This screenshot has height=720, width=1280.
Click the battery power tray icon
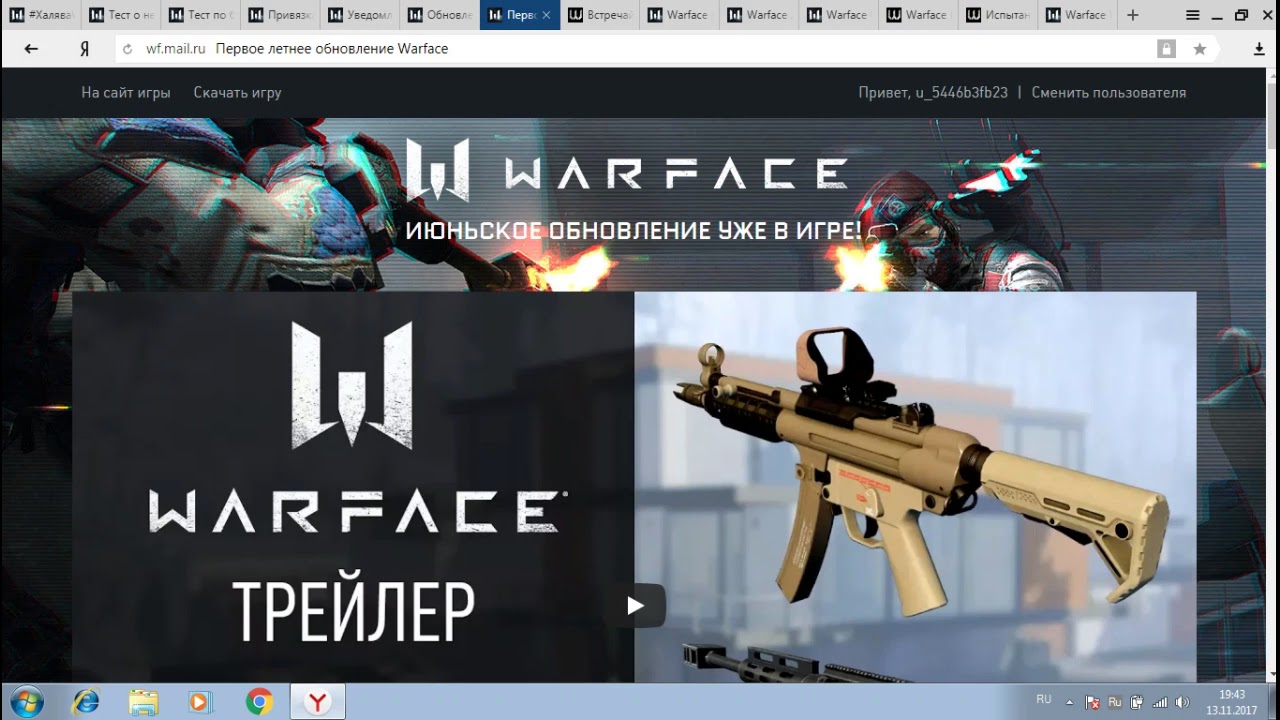(1137, 702)
